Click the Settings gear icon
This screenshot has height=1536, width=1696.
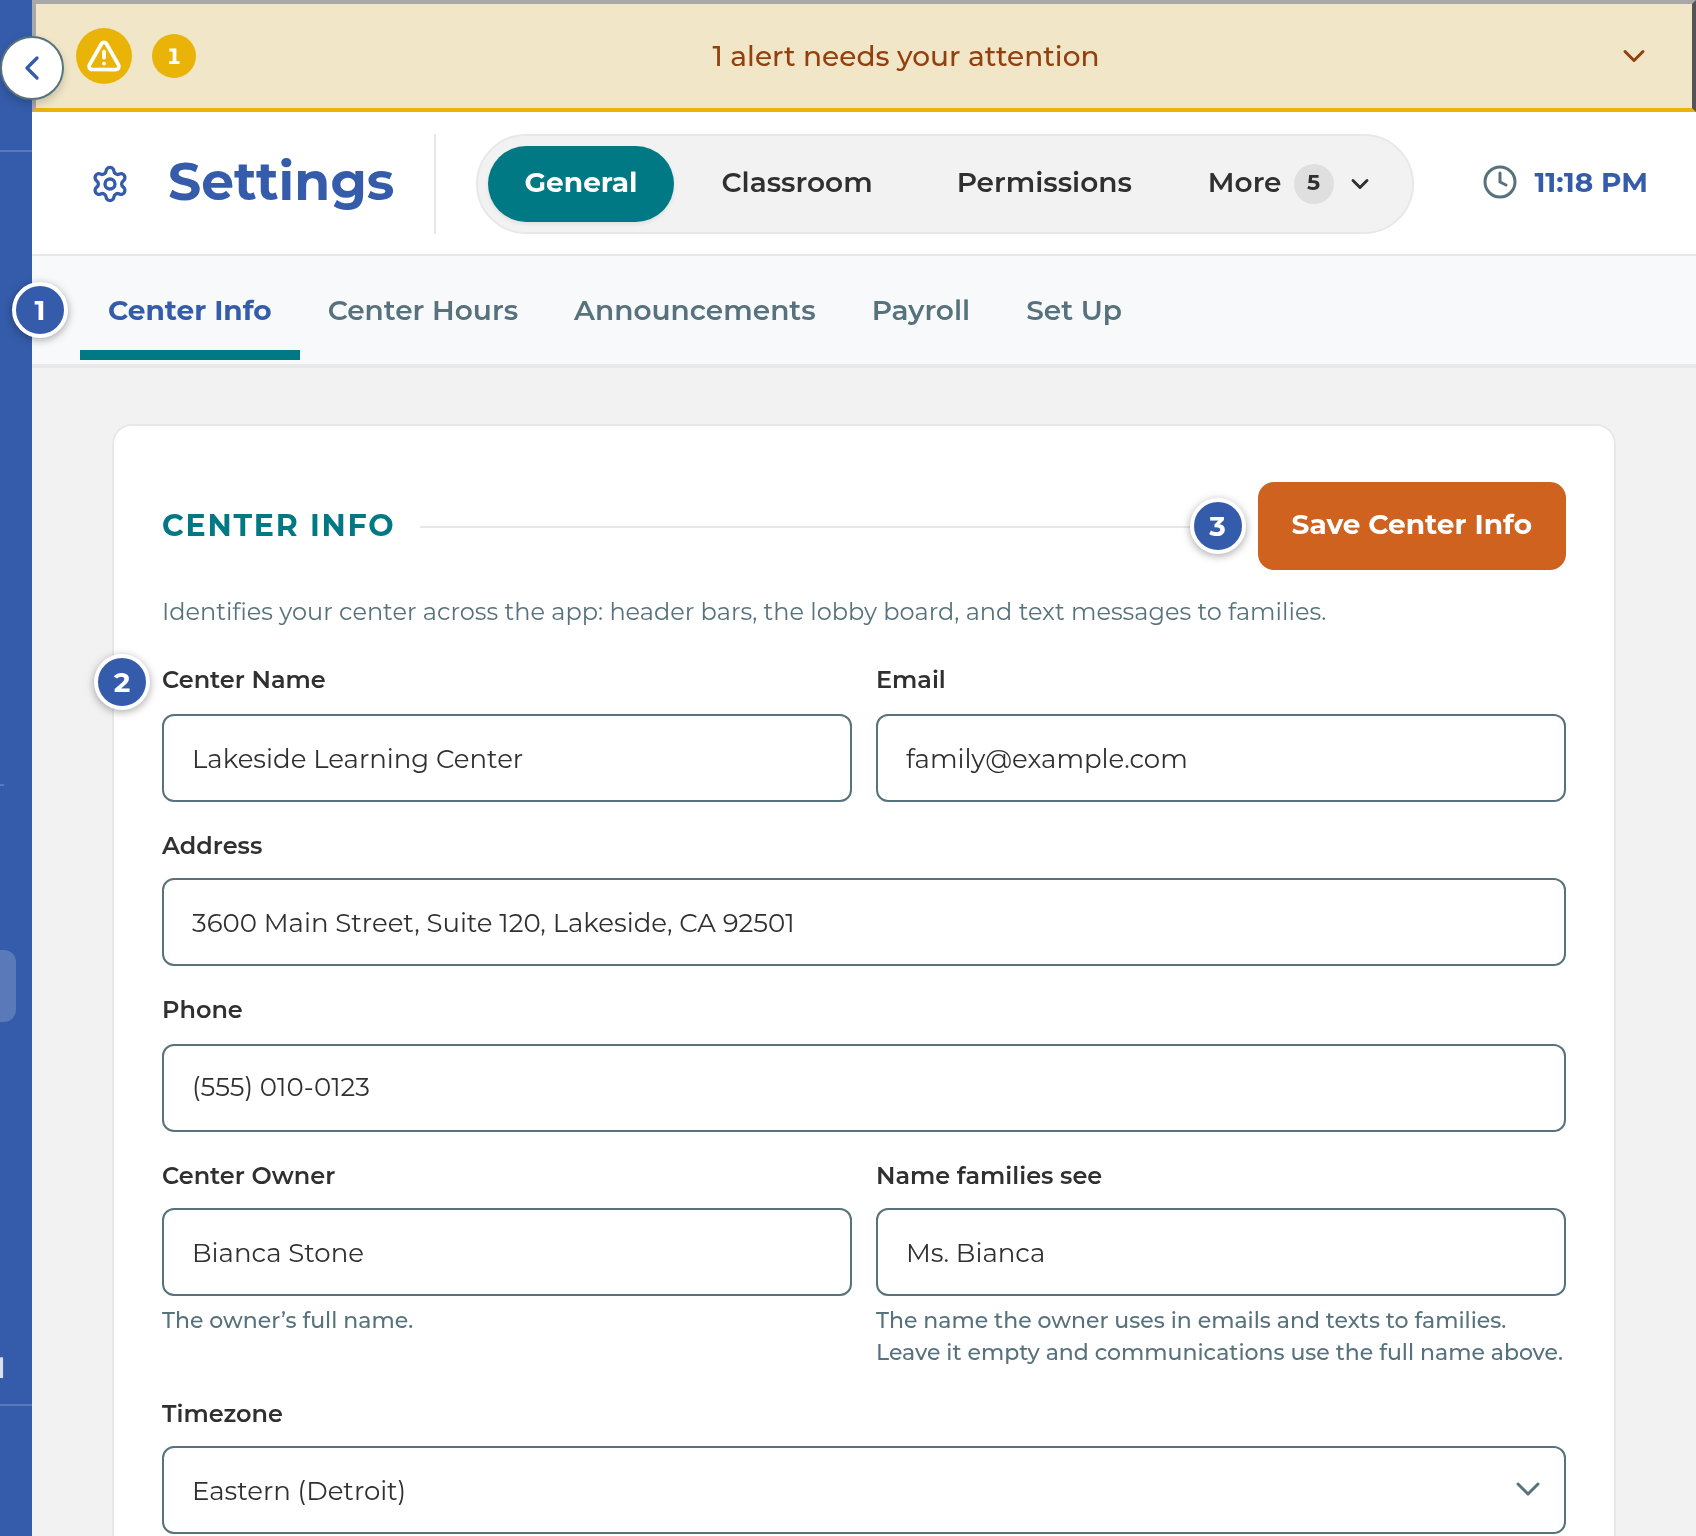pos(110,183)
